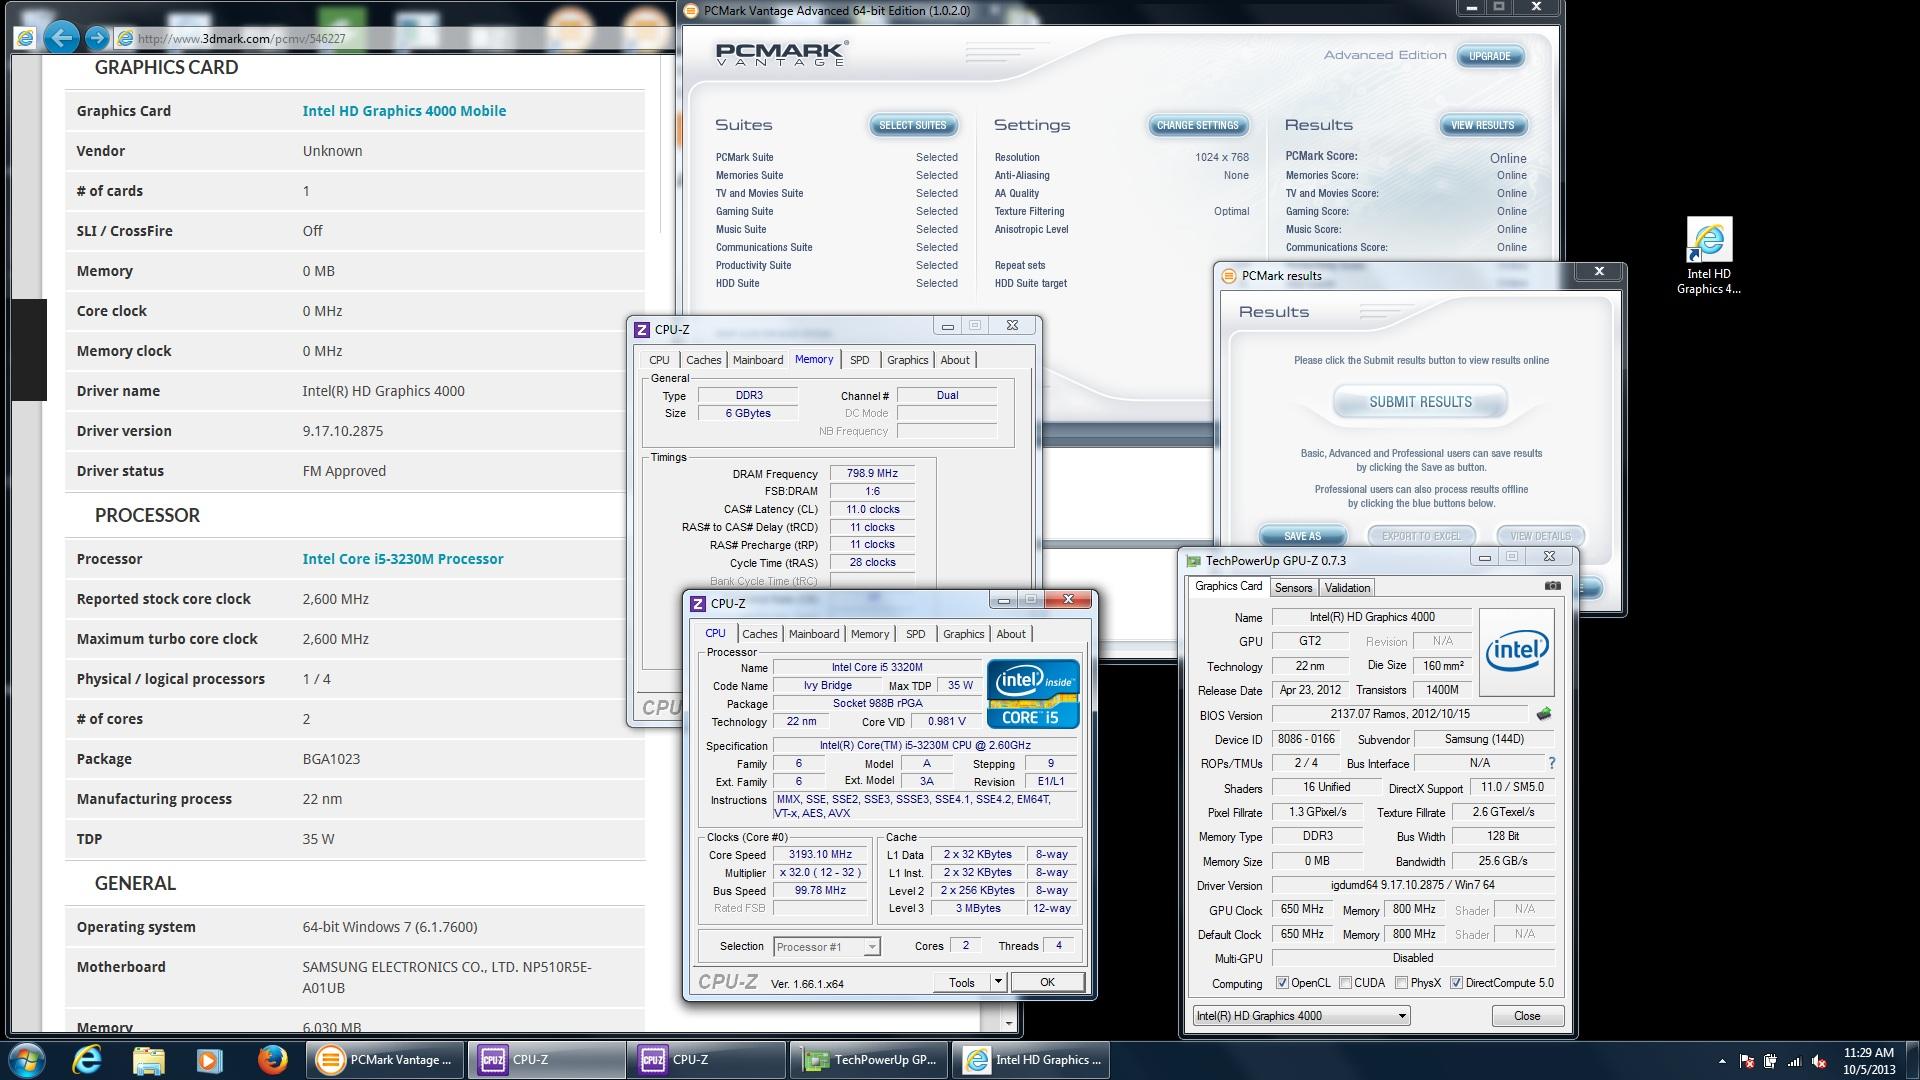Screen dimensions: 1920x1080
Task: Toggle the PhysX checkbox in GPU-Z
Action: [x=1401, y=983]
